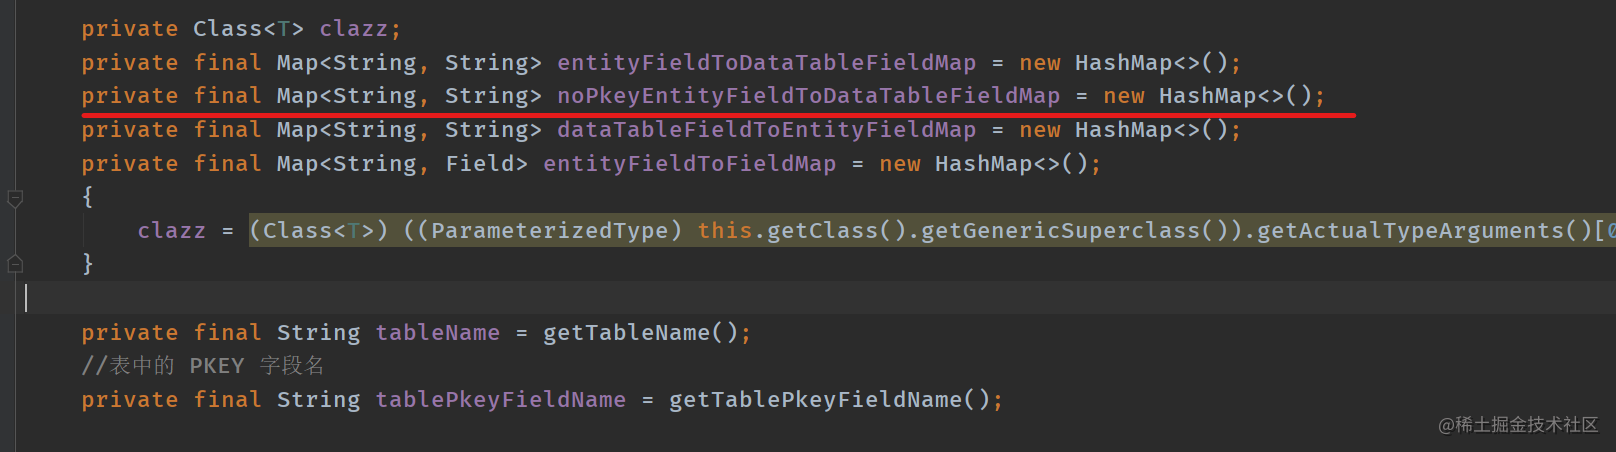The height and width of the screenshot is (452, 1616).
Task: Click the getGenericSuperclass() method call
Action: pyautogui.click(x=1074, y=231)
